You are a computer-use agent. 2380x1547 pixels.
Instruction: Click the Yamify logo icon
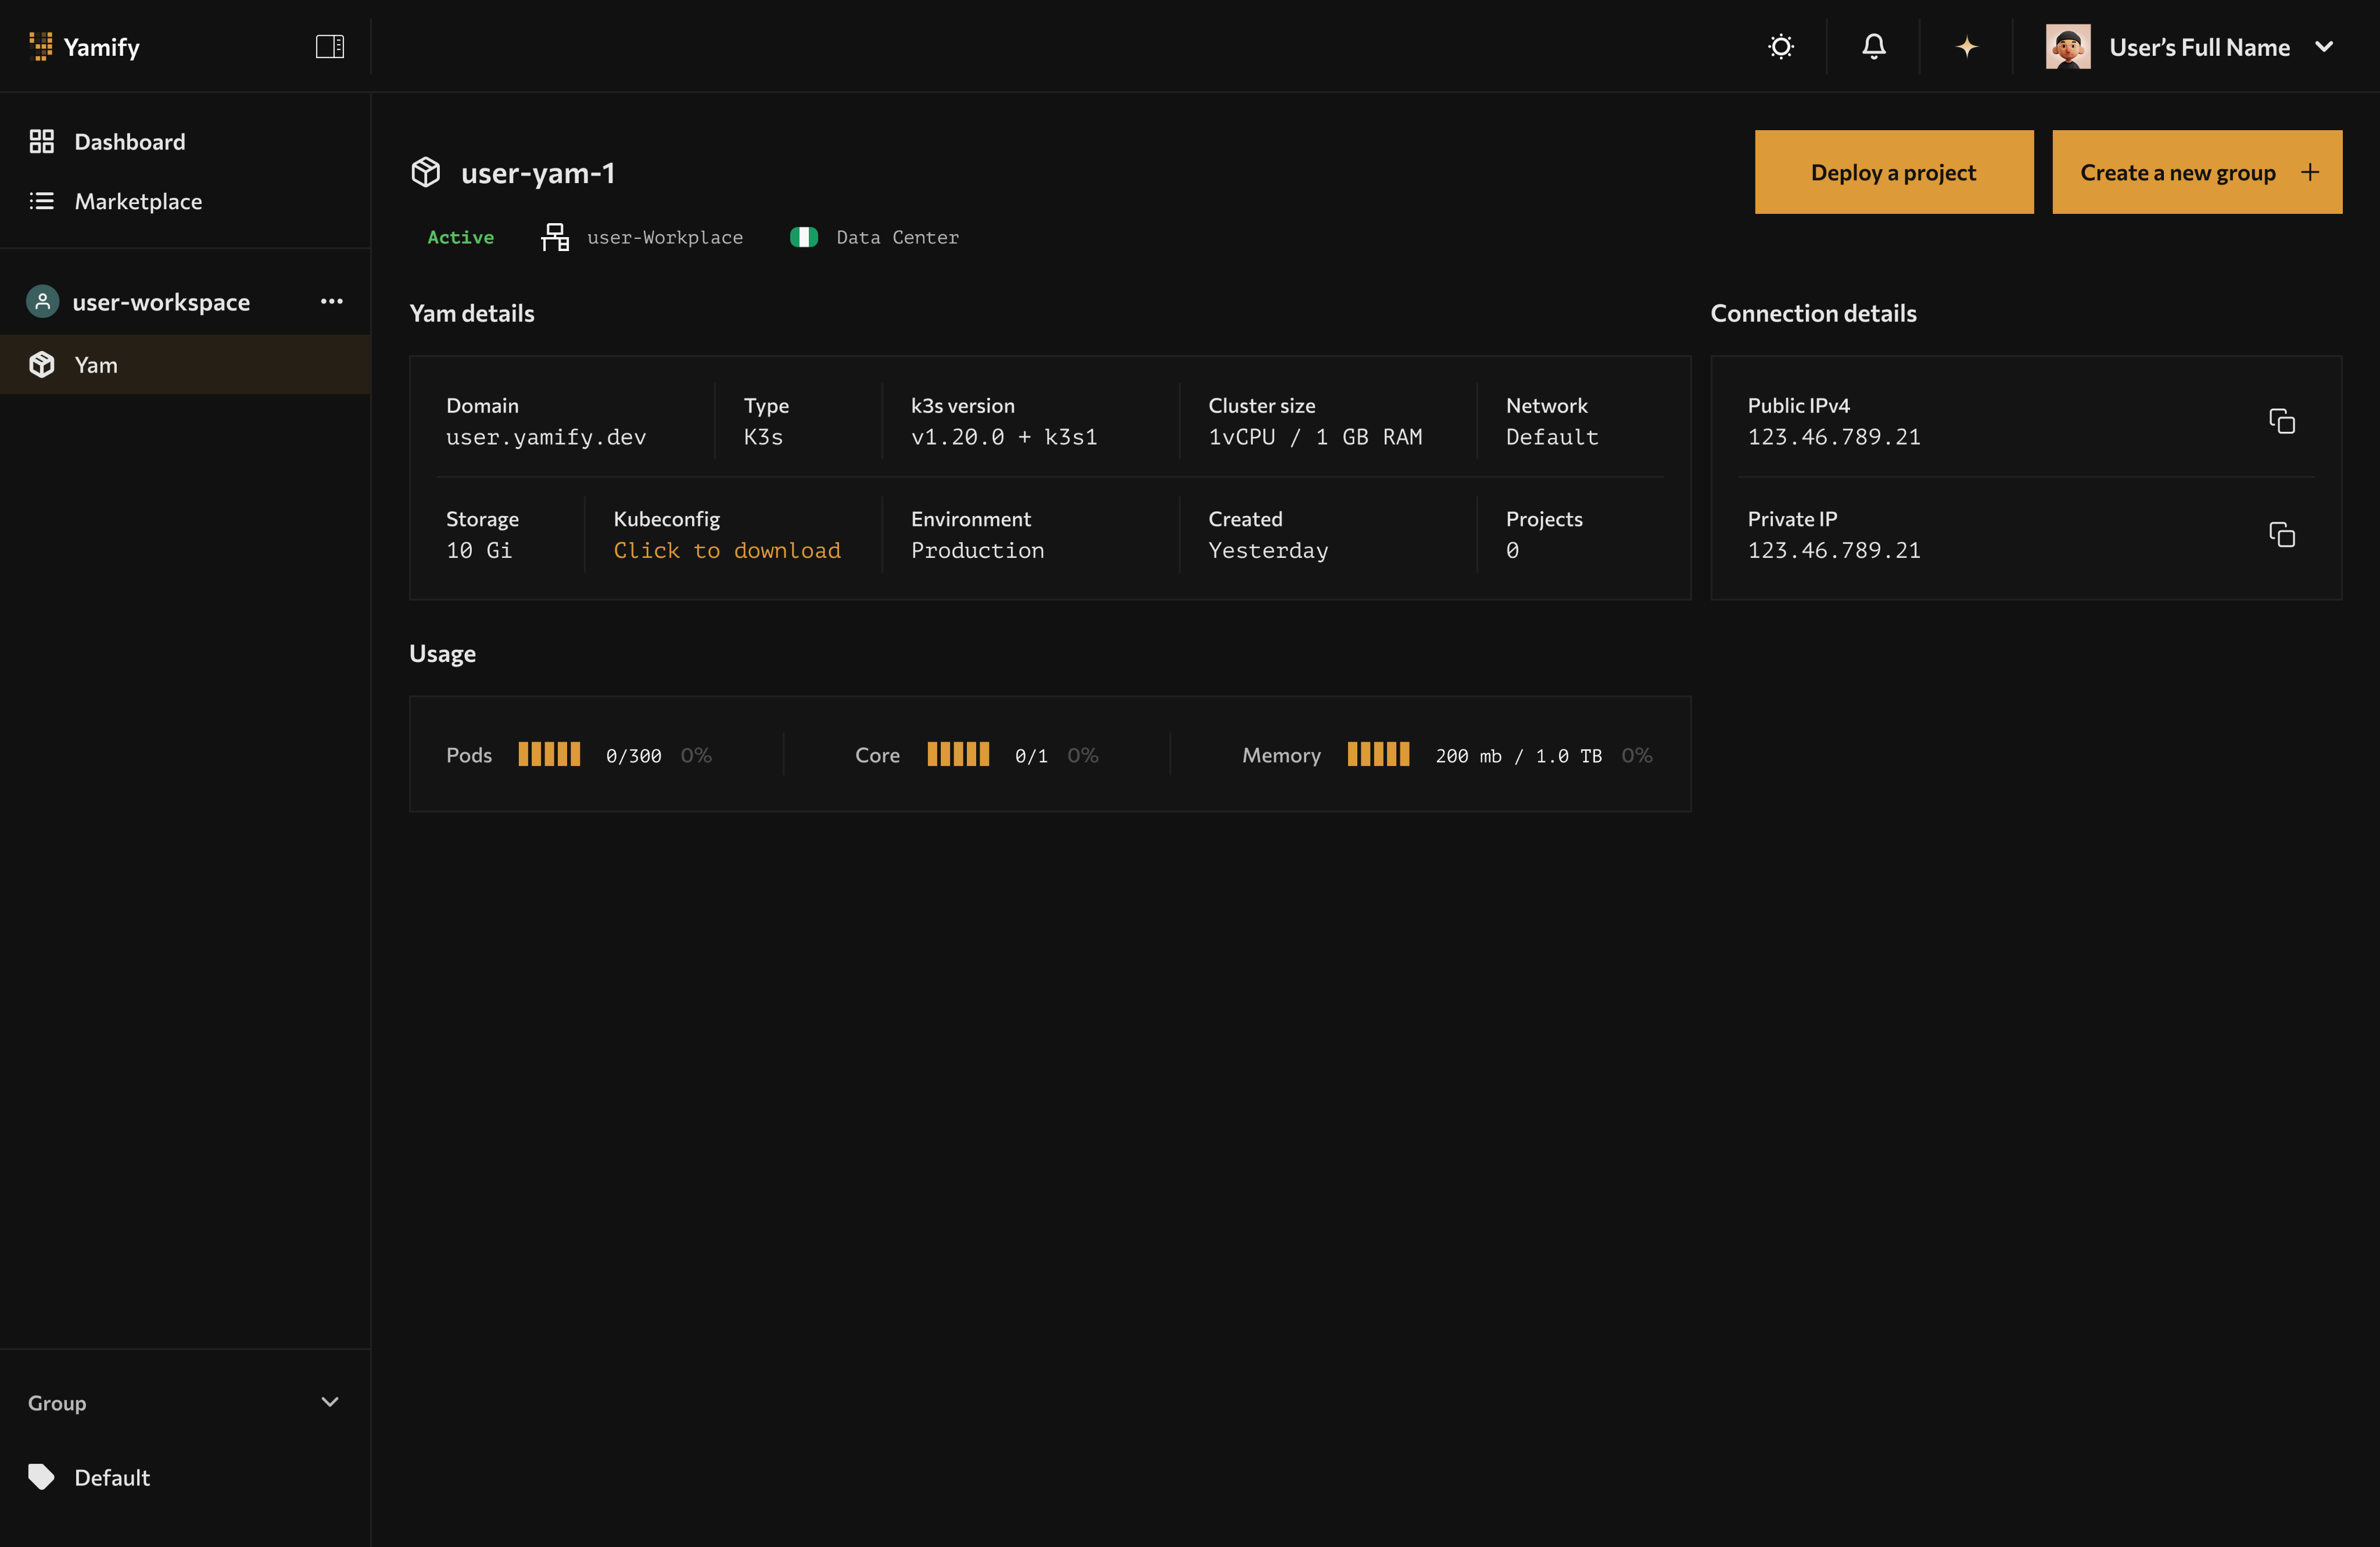click(x=41, y=46)
